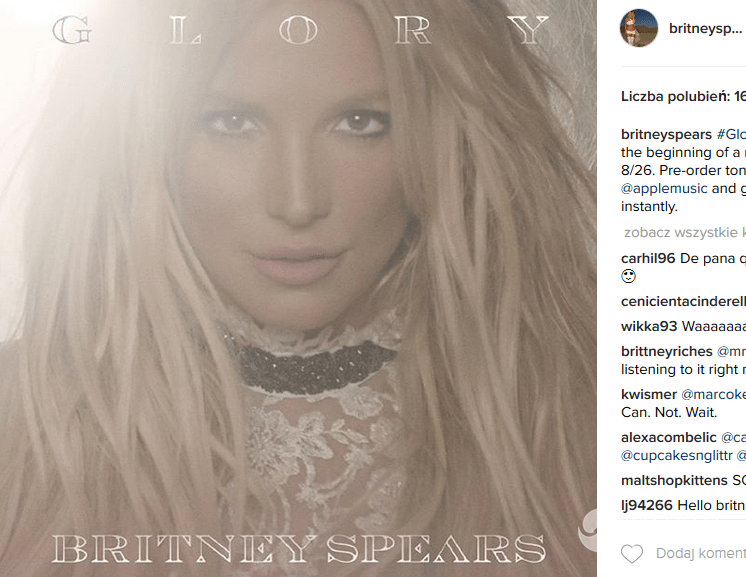The height and width of the screenshot is (577, 746).
Task: Click the @marcoke mention in kwismer comment
Action: [714, 394]
